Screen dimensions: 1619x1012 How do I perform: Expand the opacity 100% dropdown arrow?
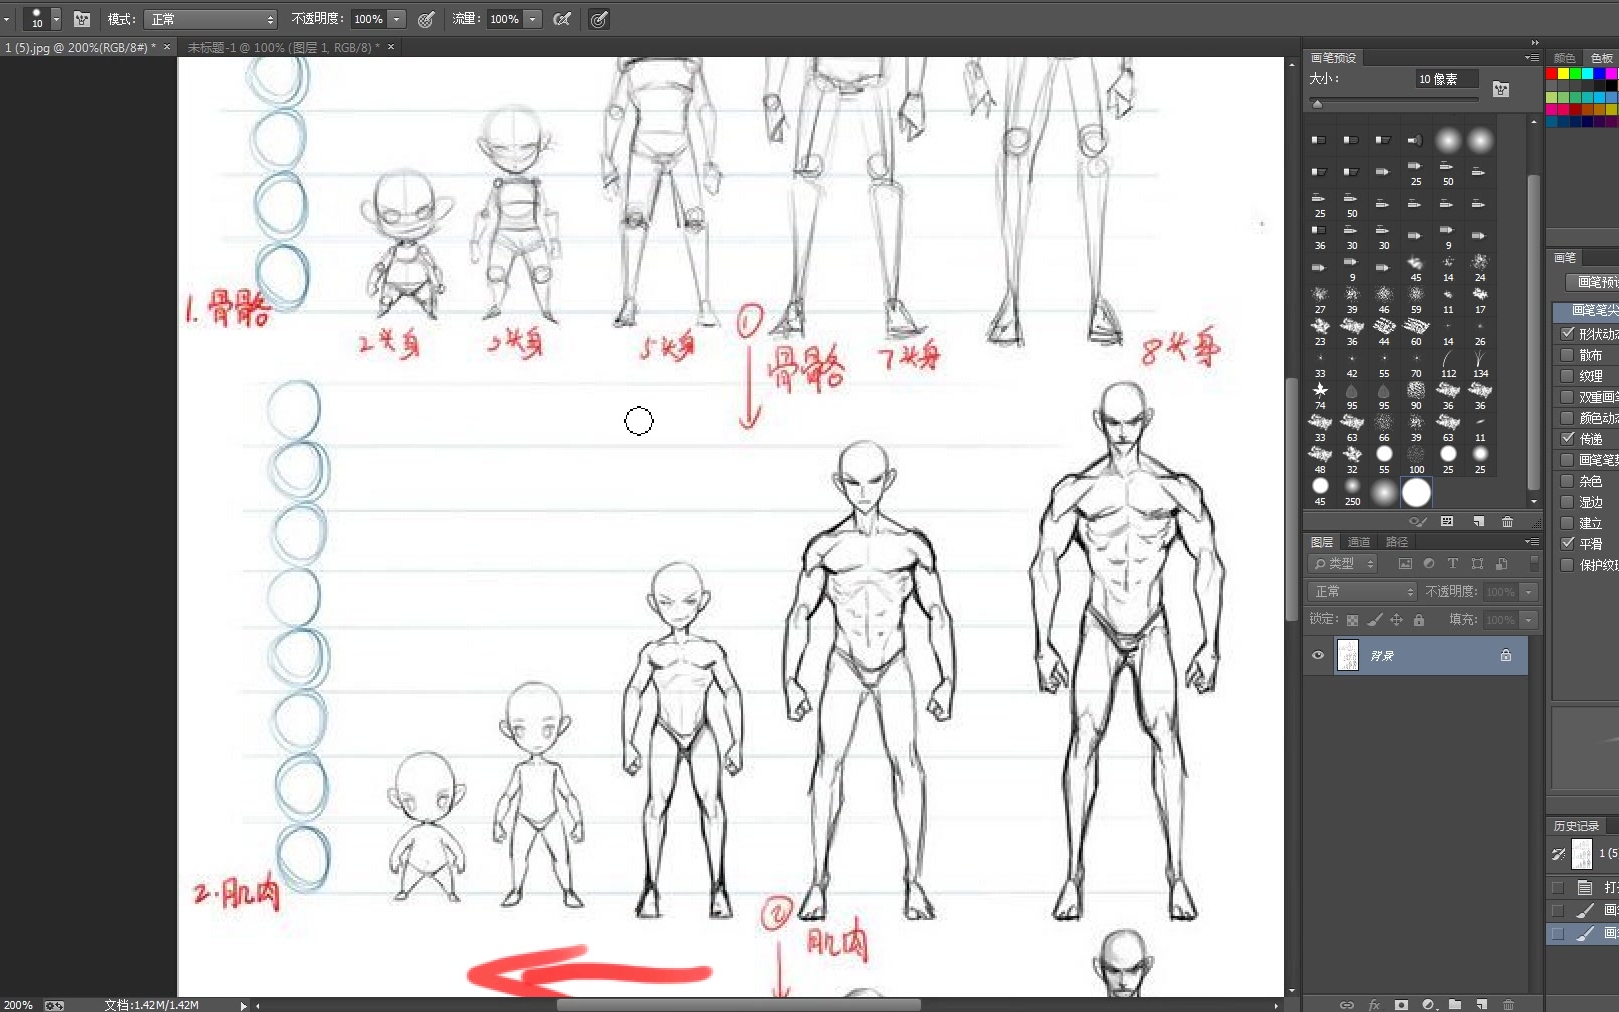(397, 19)
